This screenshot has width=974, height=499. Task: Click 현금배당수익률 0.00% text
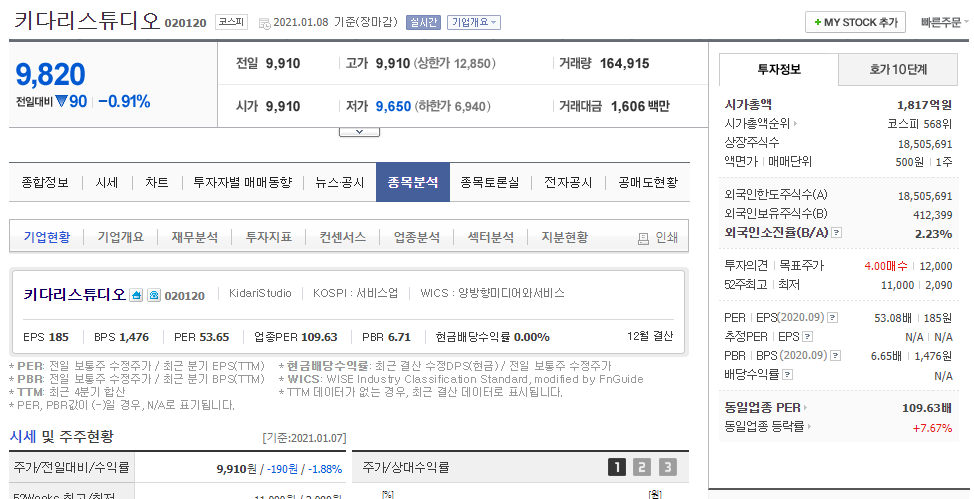click(493, 337)
